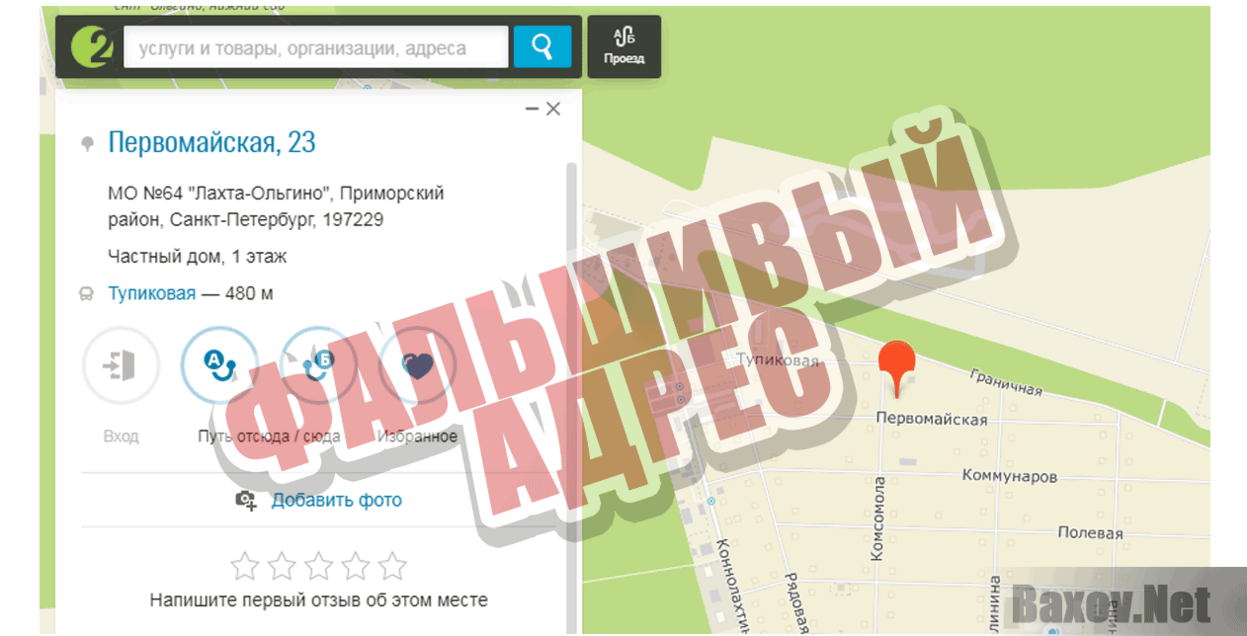Click the Комсомола street label on map
Screen dimensions: 1247x636
click(878, 518)
